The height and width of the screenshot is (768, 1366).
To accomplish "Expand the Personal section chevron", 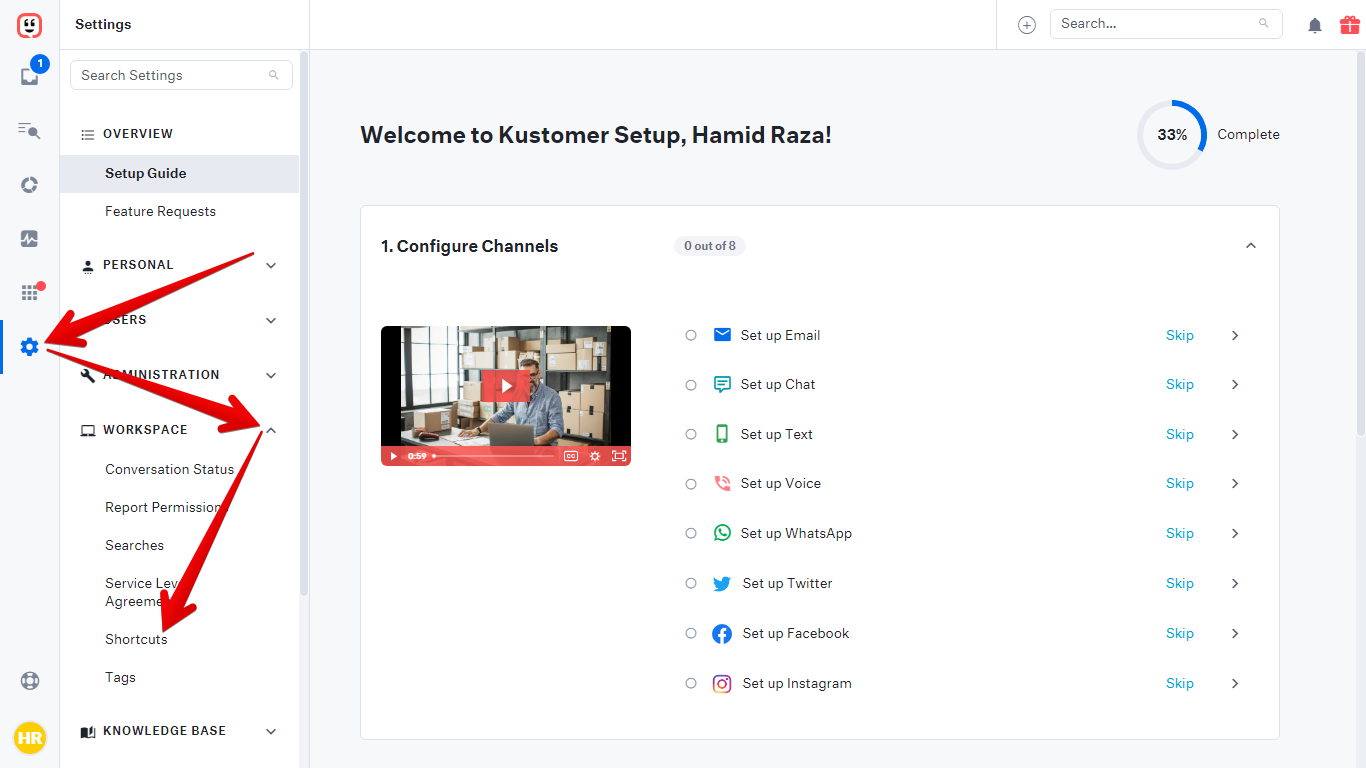I will coord(271,265).
